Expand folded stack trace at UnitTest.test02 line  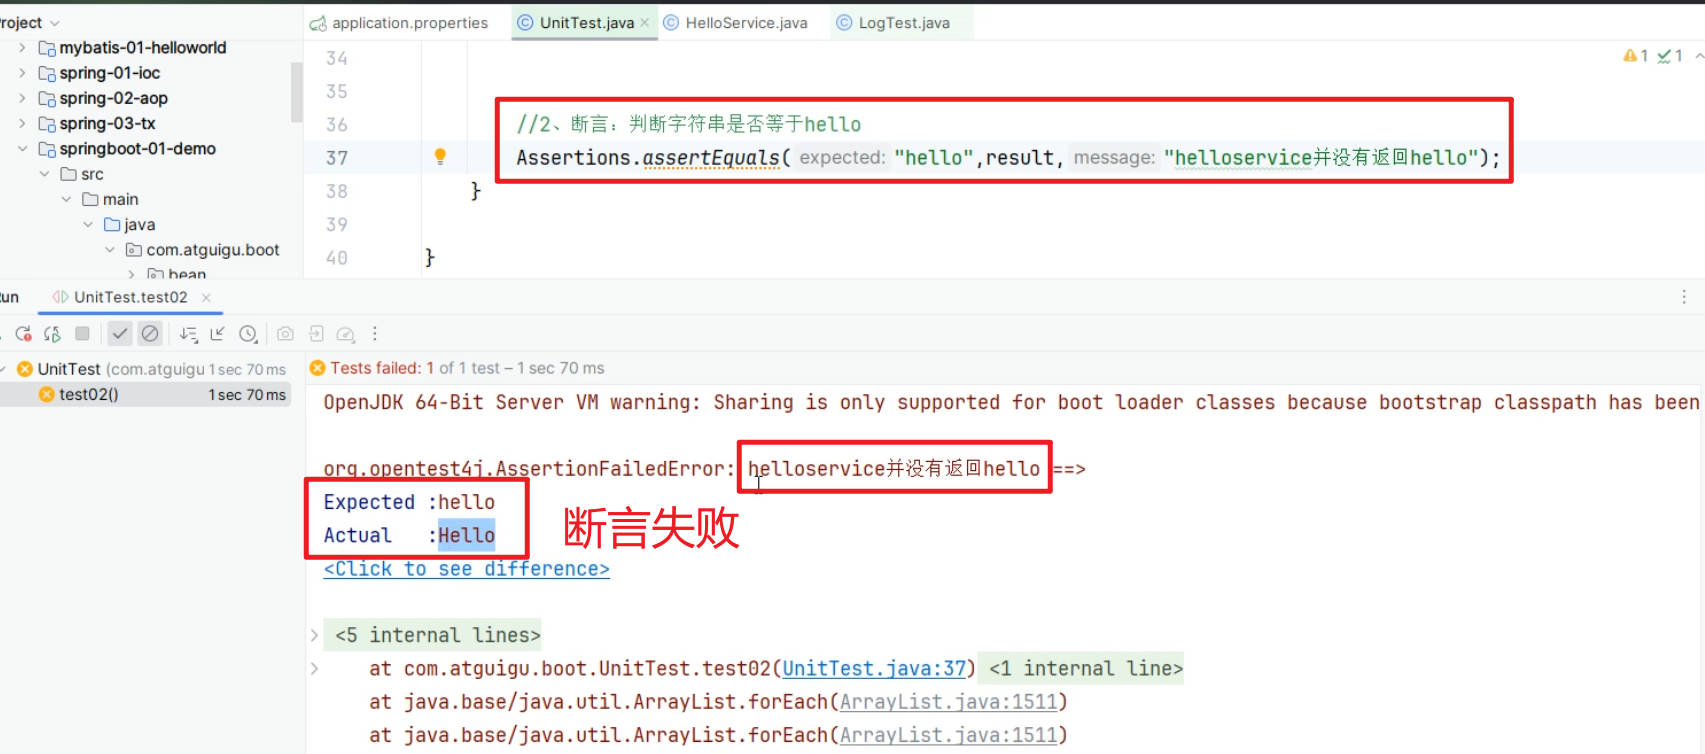coord(314,668)
